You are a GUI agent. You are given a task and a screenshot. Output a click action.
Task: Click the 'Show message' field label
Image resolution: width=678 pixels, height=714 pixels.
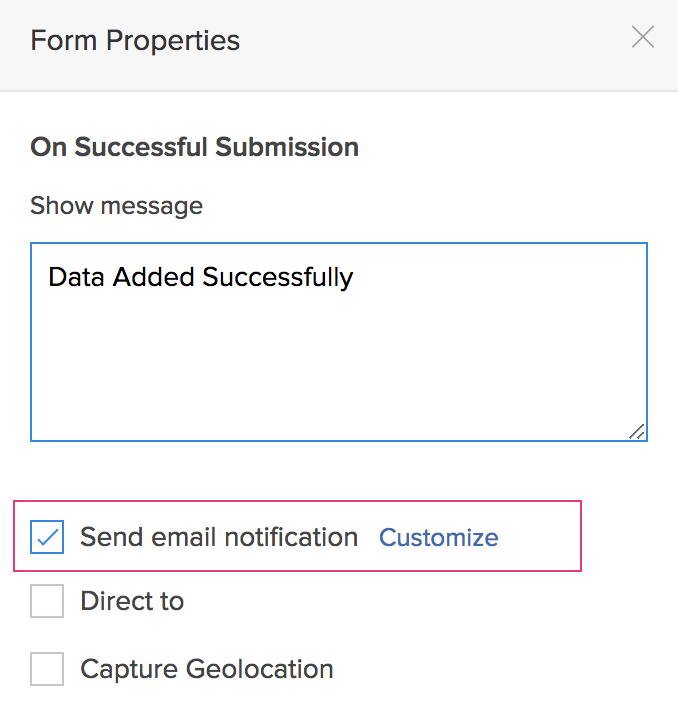116,206
